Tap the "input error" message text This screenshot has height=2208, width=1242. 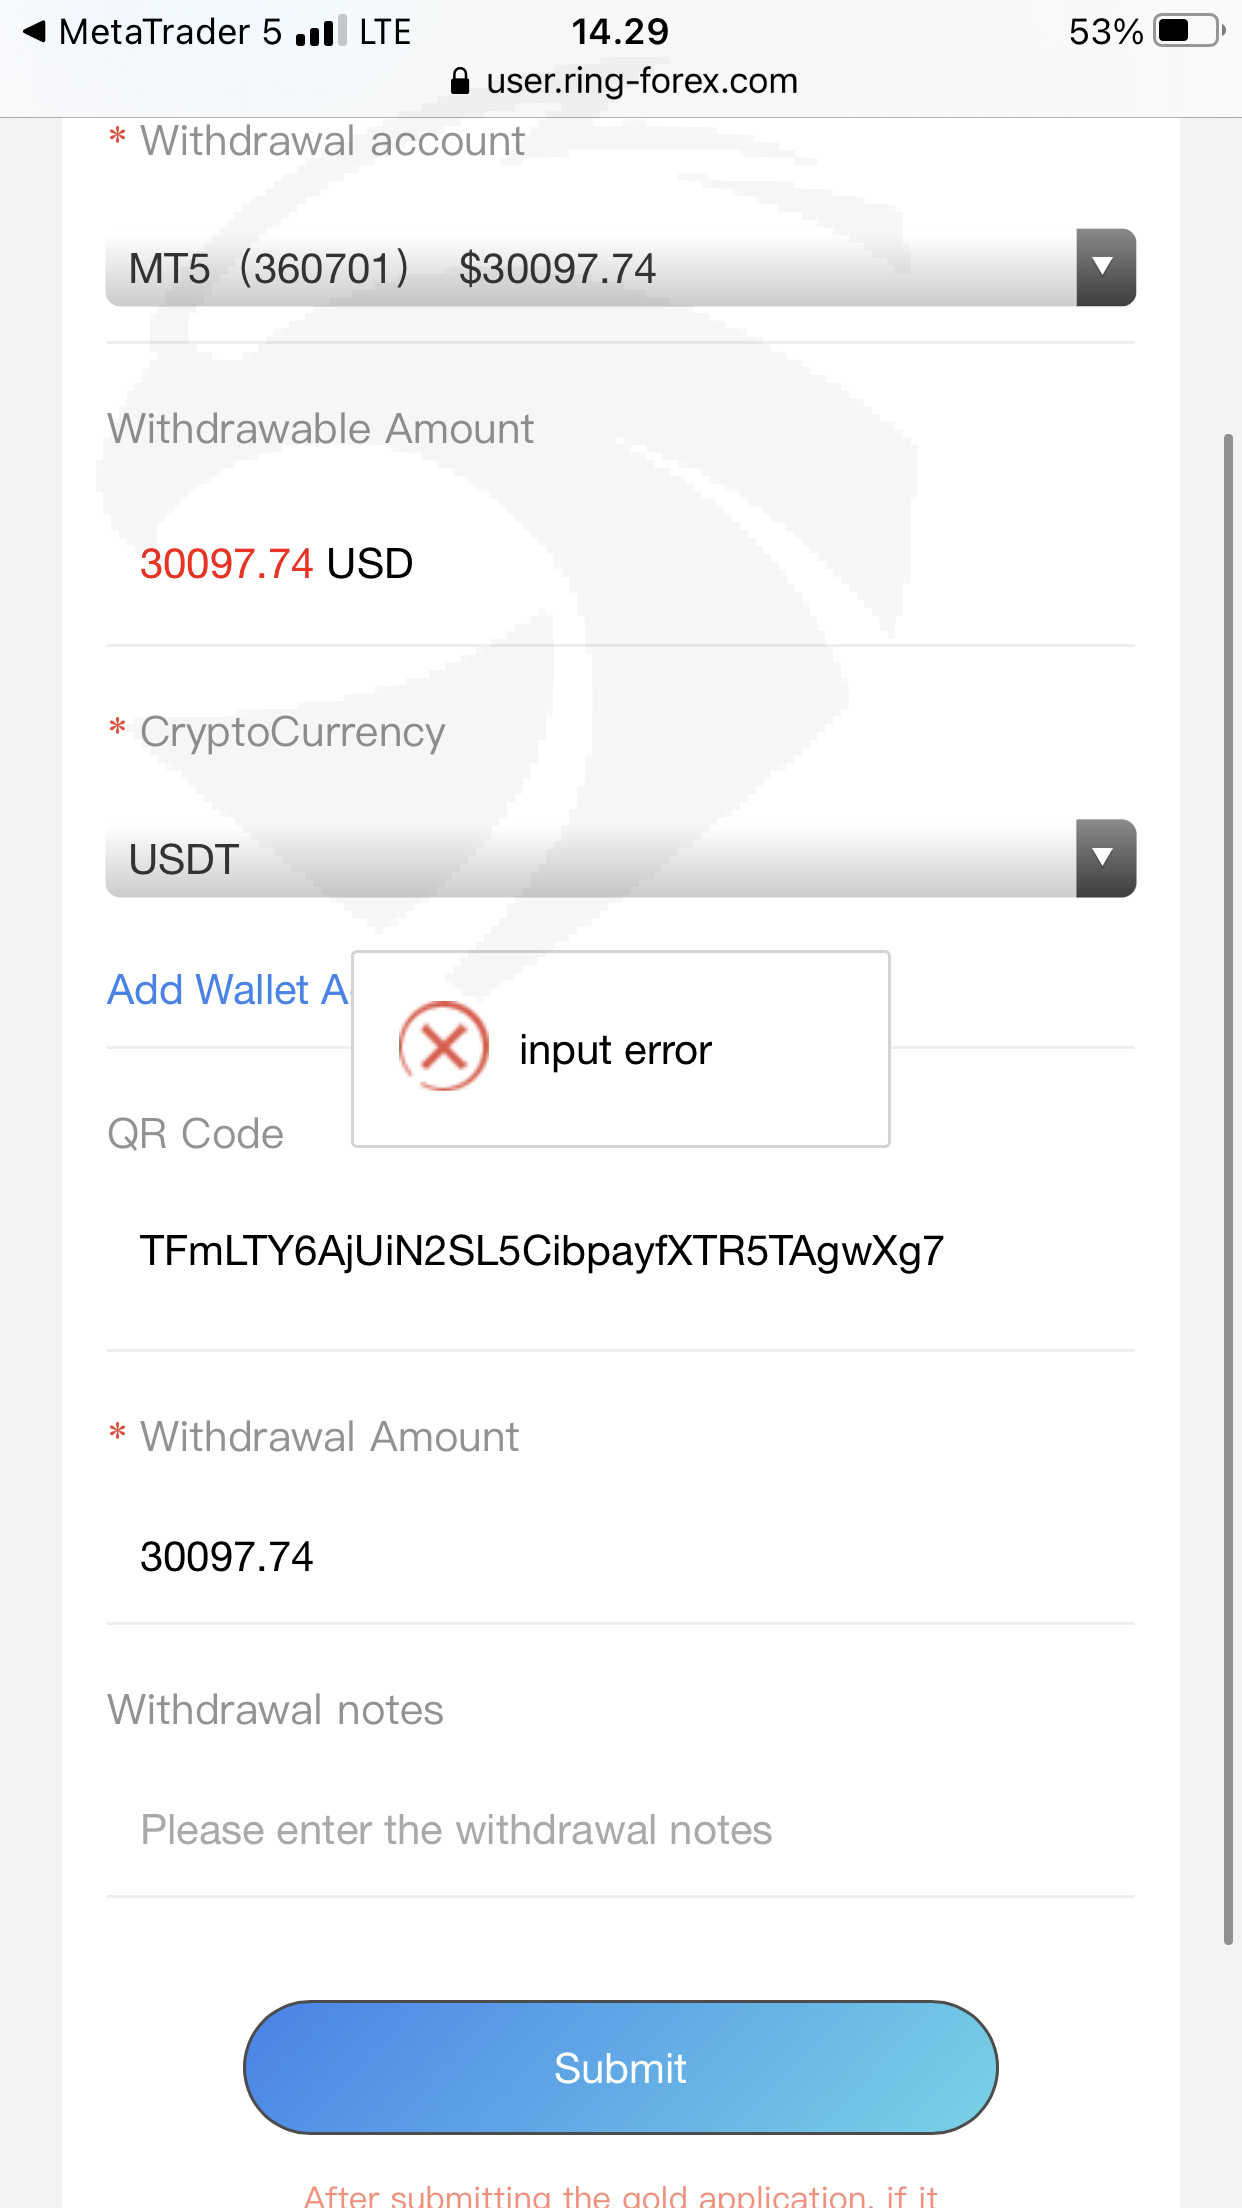(x=615, y=1050)
